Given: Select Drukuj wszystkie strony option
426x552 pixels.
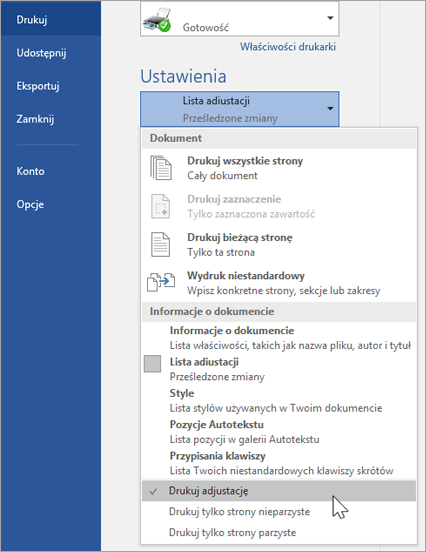Looking at the screenshot, I should 278,168.
